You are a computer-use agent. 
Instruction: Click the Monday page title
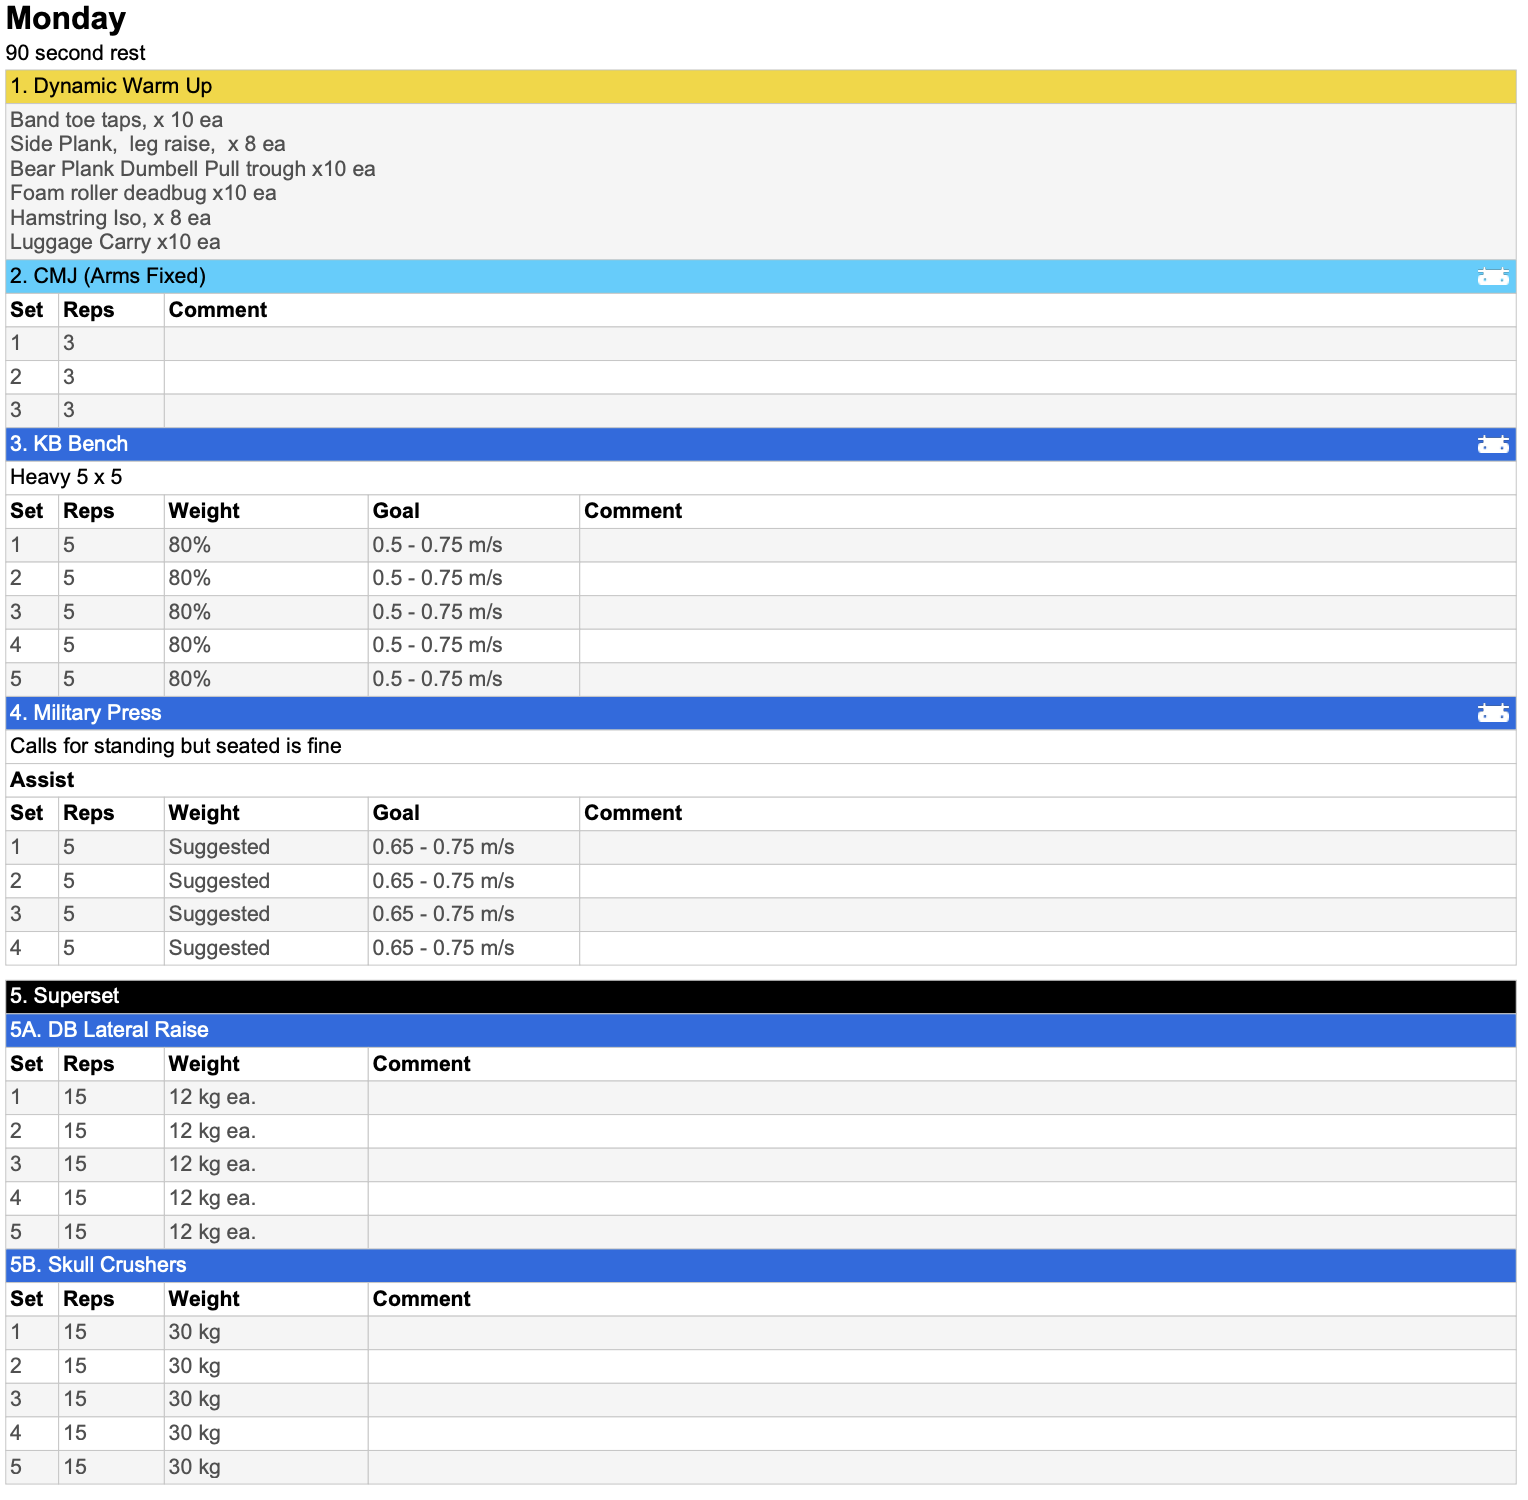(x=66, y=19)
